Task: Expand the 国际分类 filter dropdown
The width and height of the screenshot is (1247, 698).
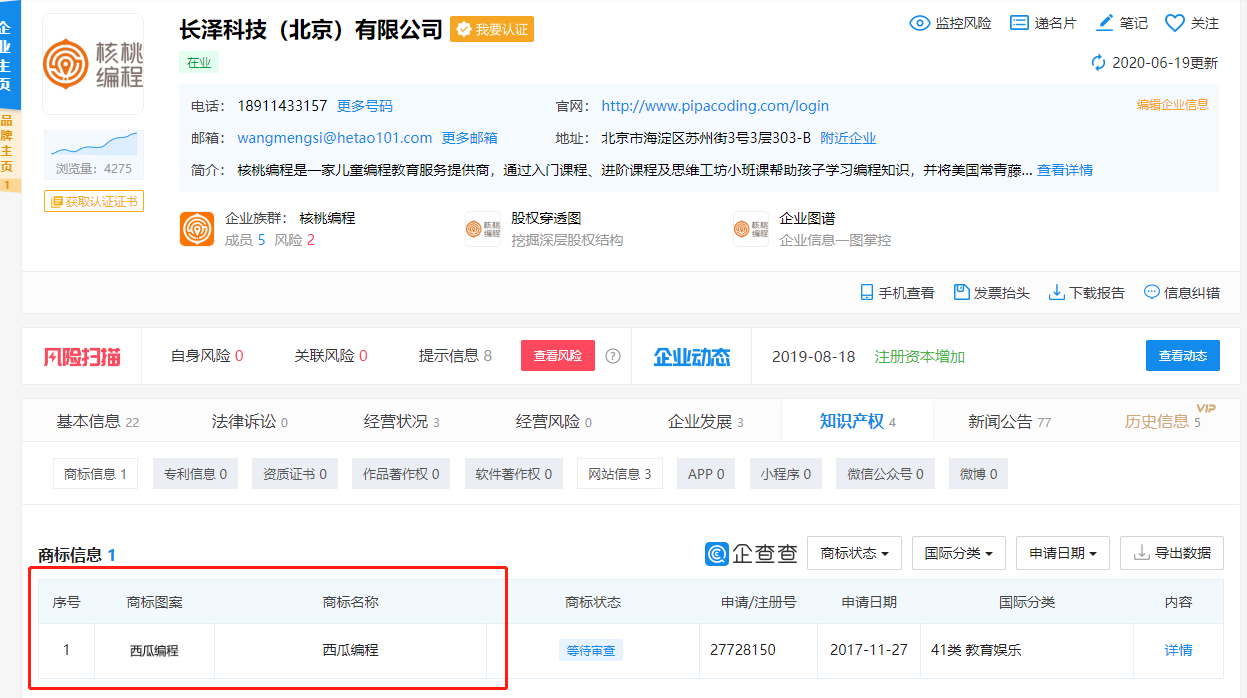Action: (958, 552)
